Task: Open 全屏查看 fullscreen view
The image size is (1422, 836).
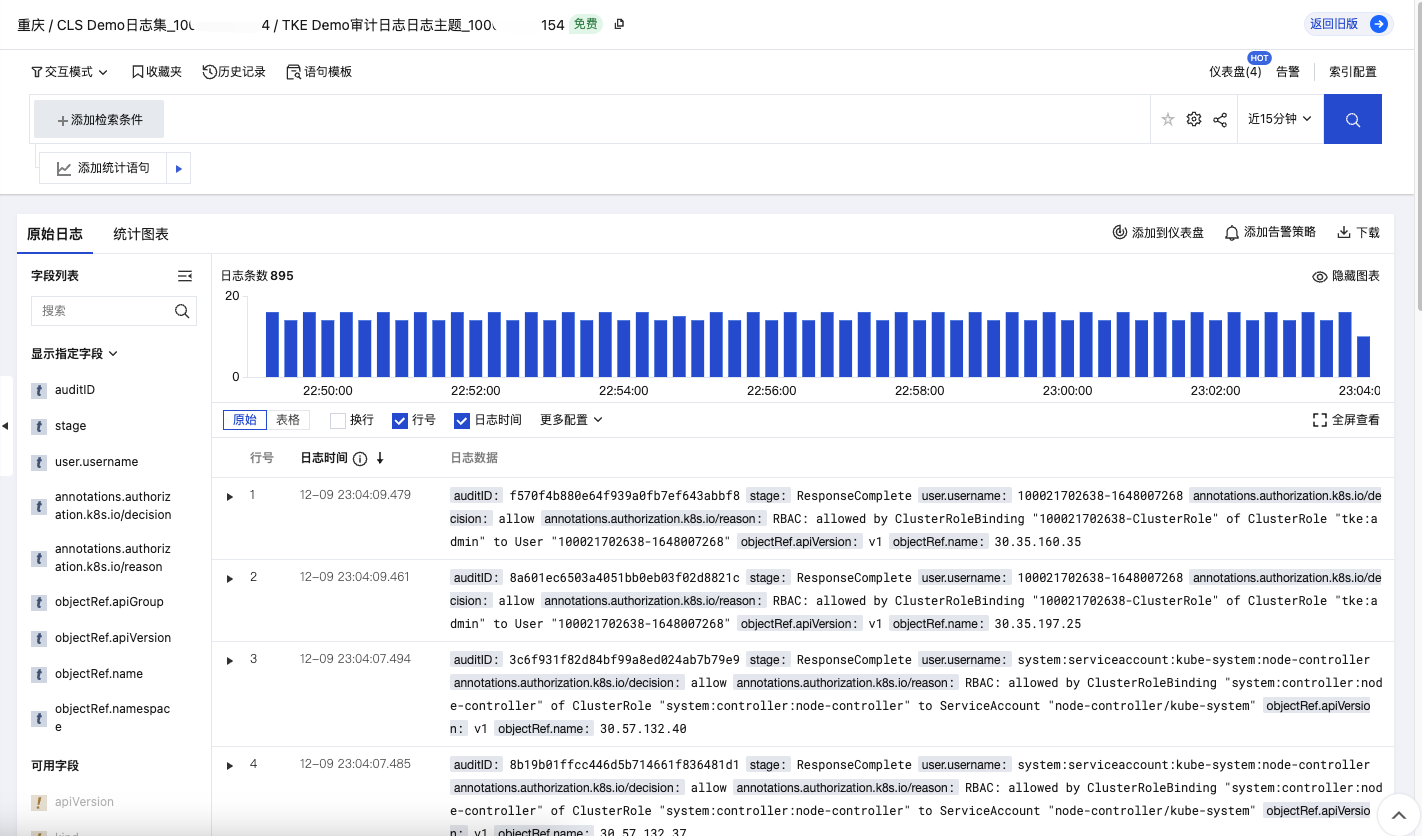Action: (x=1346, y=420)
